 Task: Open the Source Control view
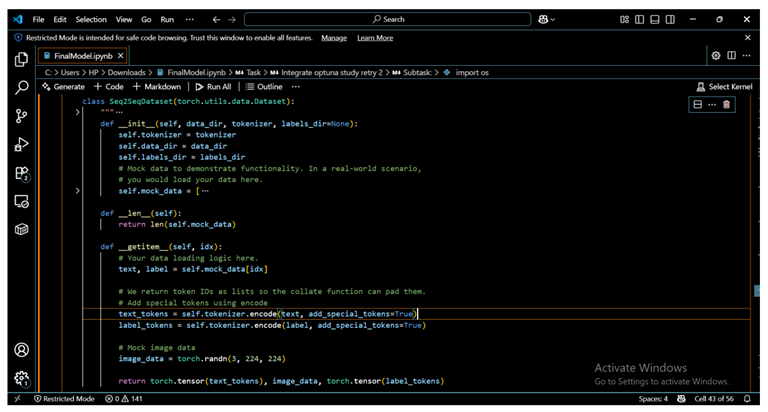[21, 116]
